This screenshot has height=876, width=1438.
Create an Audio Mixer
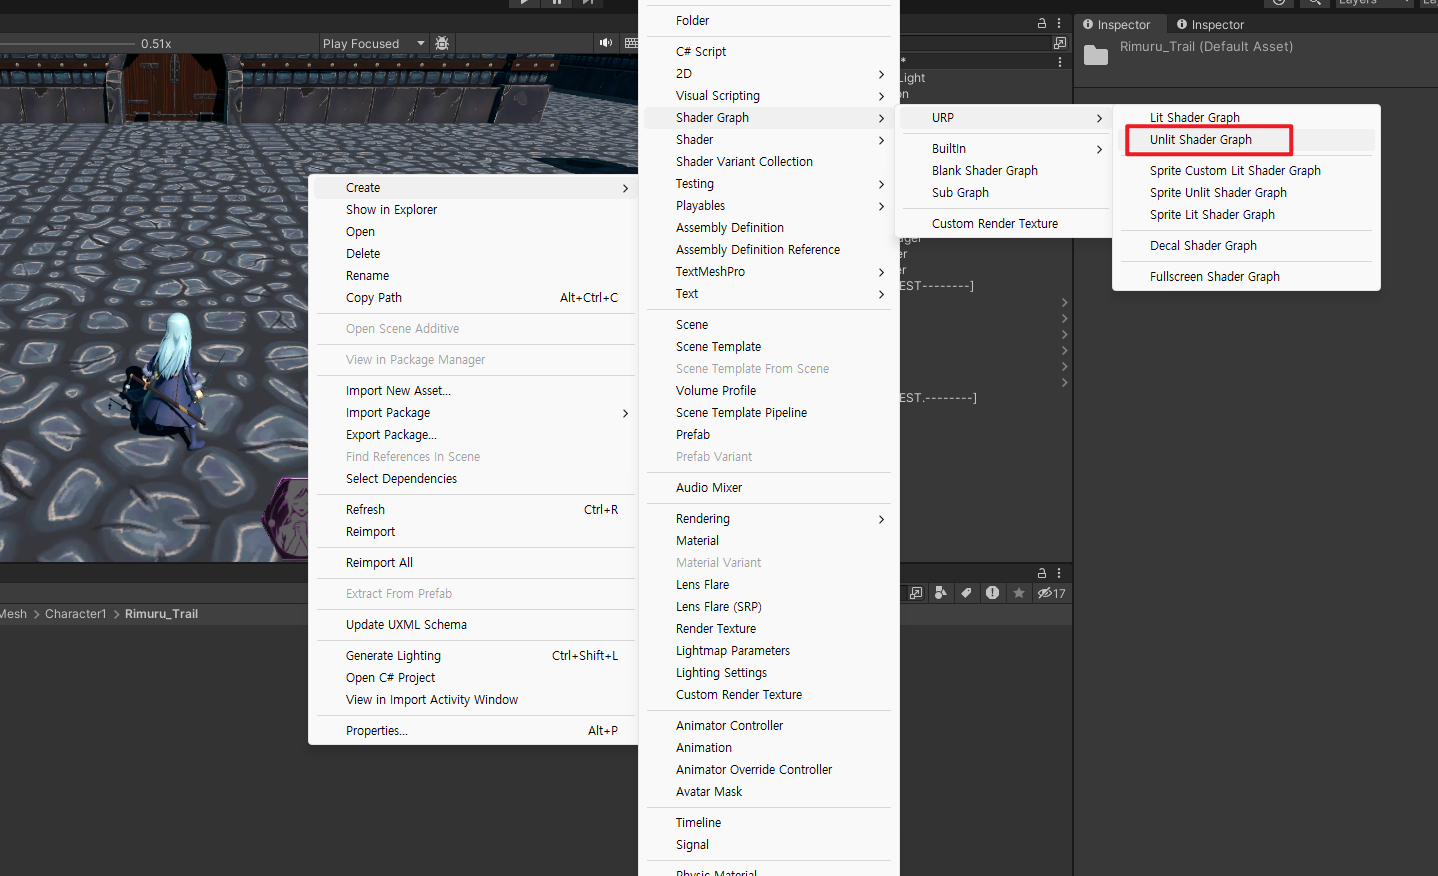[768, 487]
